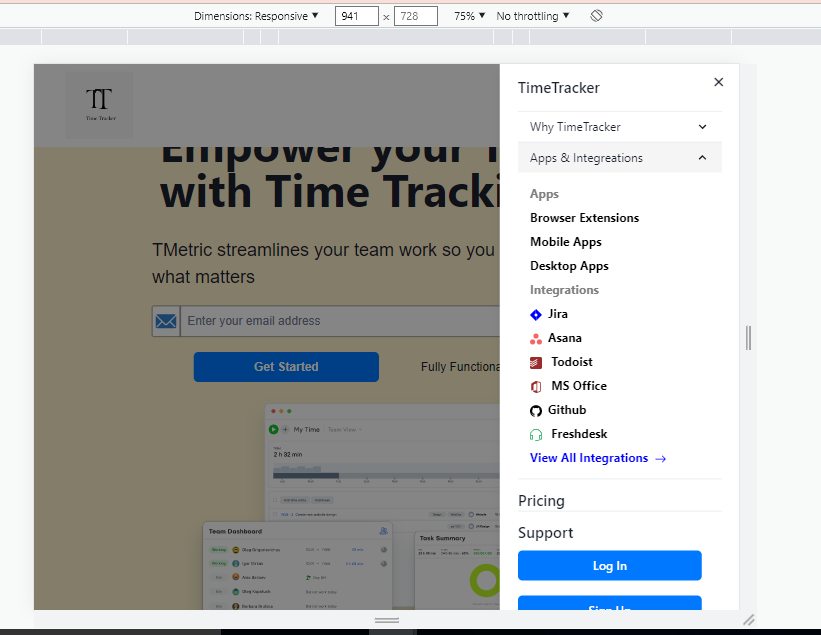Click the Log In button
821x635 pixels.
[x=609, y=565]
